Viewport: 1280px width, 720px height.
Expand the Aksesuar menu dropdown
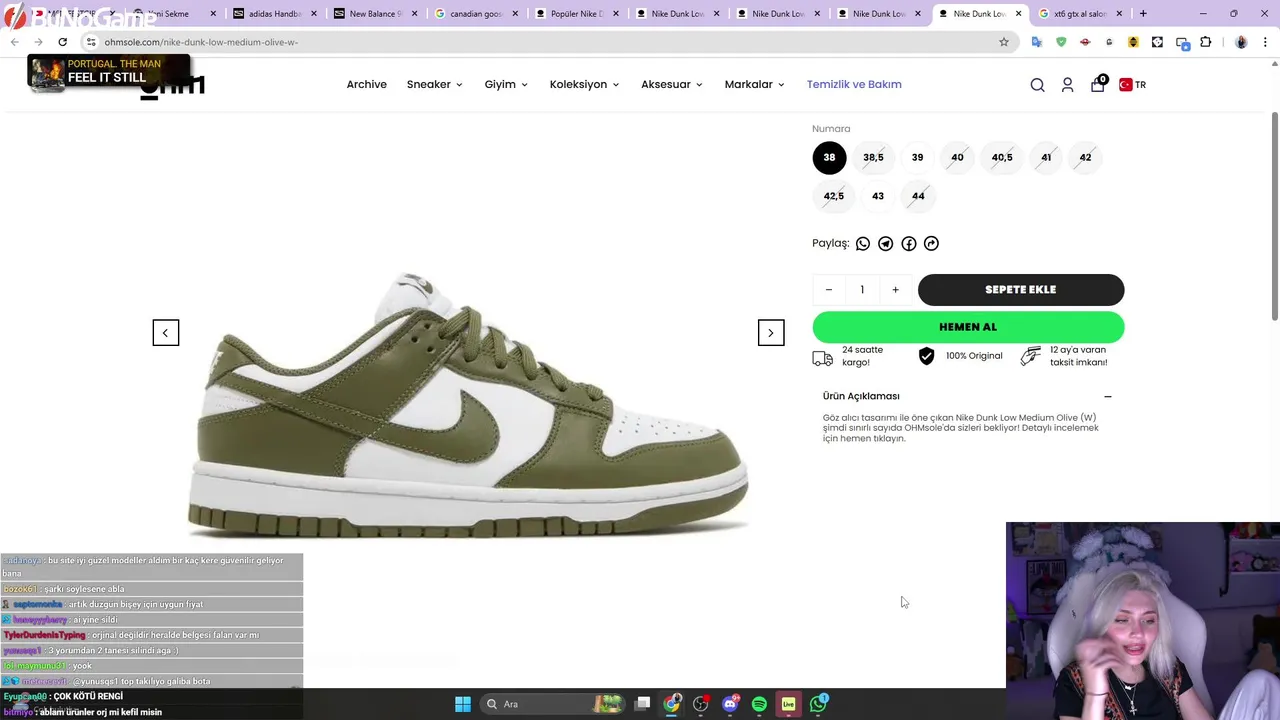(672, 84)
